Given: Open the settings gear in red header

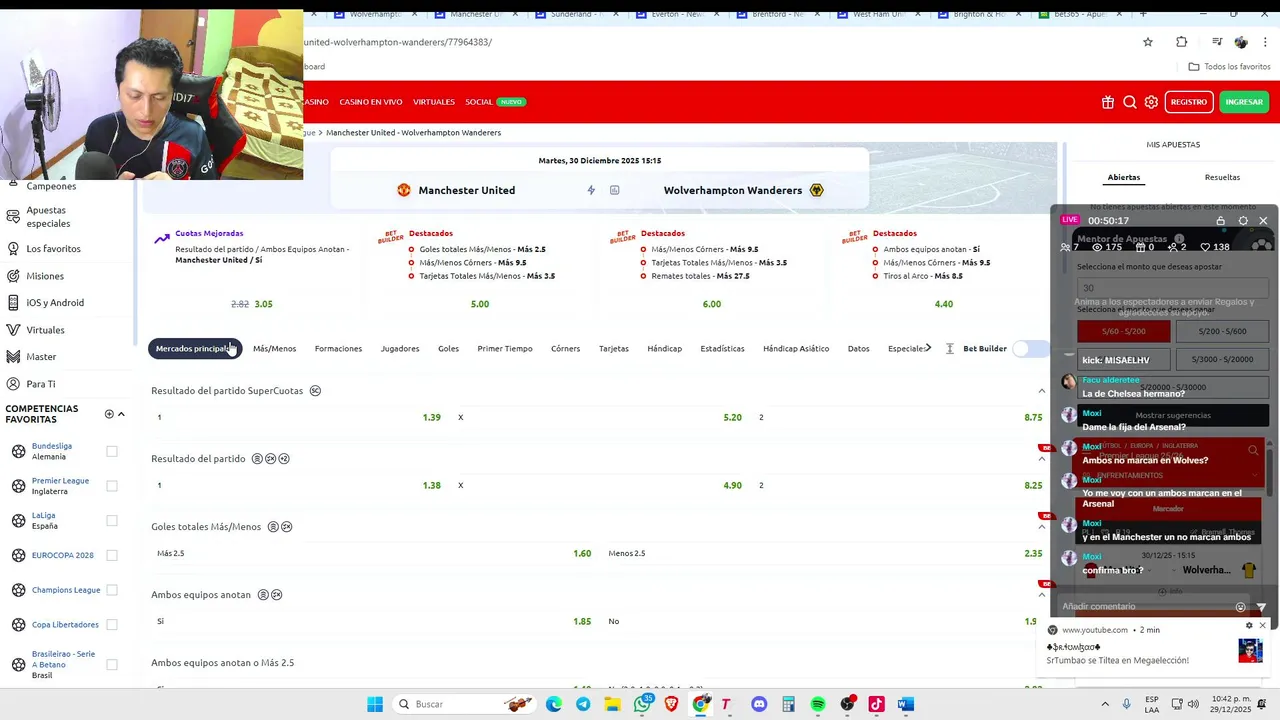Looking at the screenshot, I should pyautogui.click(x=1152, y=102).
